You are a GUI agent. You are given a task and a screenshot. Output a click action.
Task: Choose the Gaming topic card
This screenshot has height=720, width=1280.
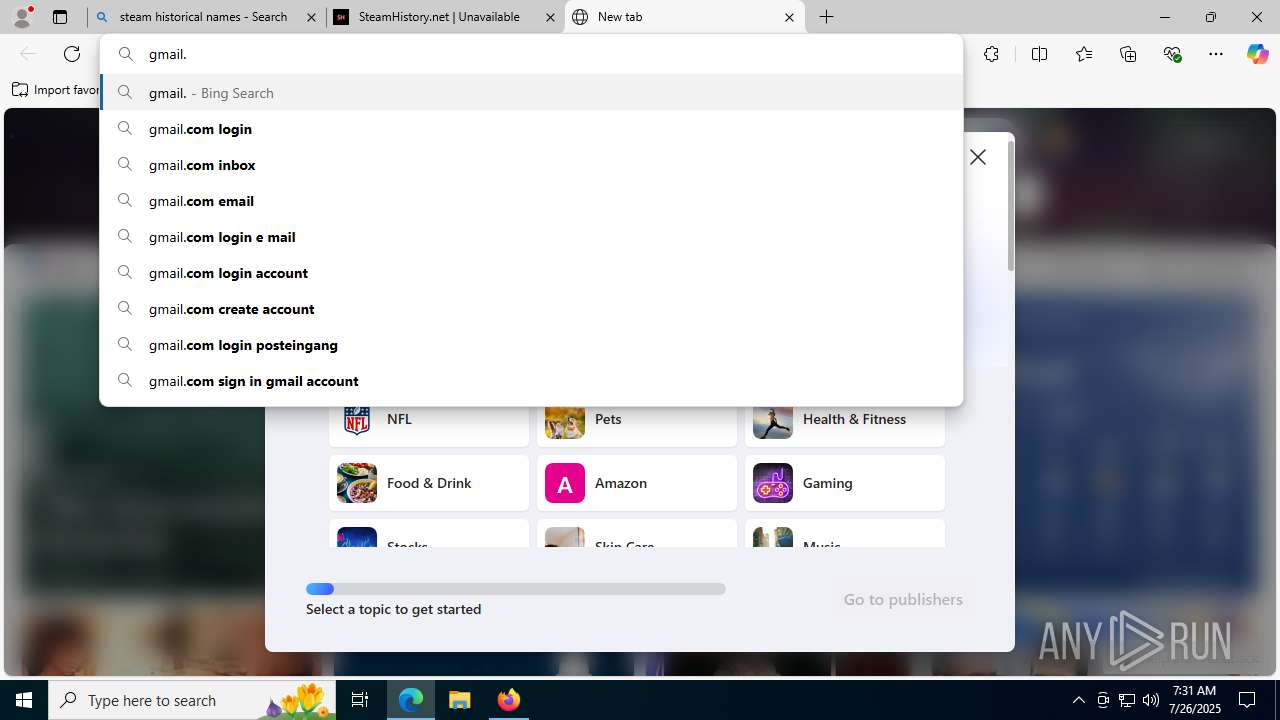845,483
